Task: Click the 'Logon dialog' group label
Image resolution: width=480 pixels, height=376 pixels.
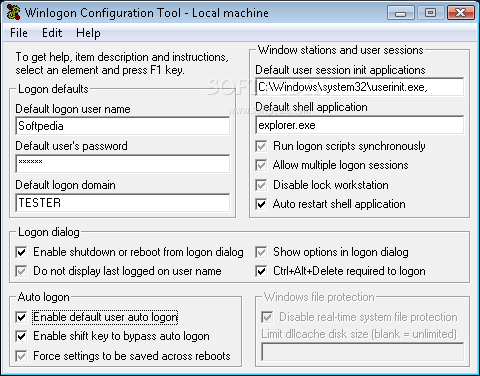Action: [x=49, y=232]
